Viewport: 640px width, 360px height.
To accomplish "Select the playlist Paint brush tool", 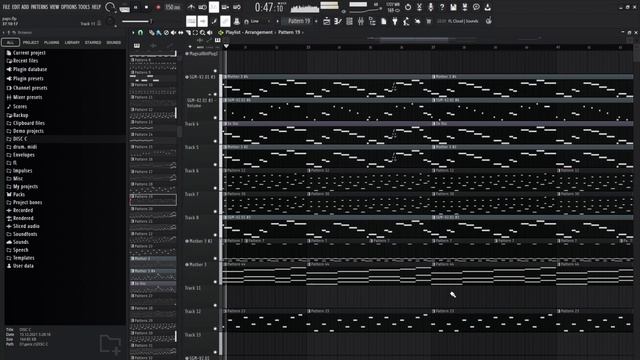I will tap(159, 33).
